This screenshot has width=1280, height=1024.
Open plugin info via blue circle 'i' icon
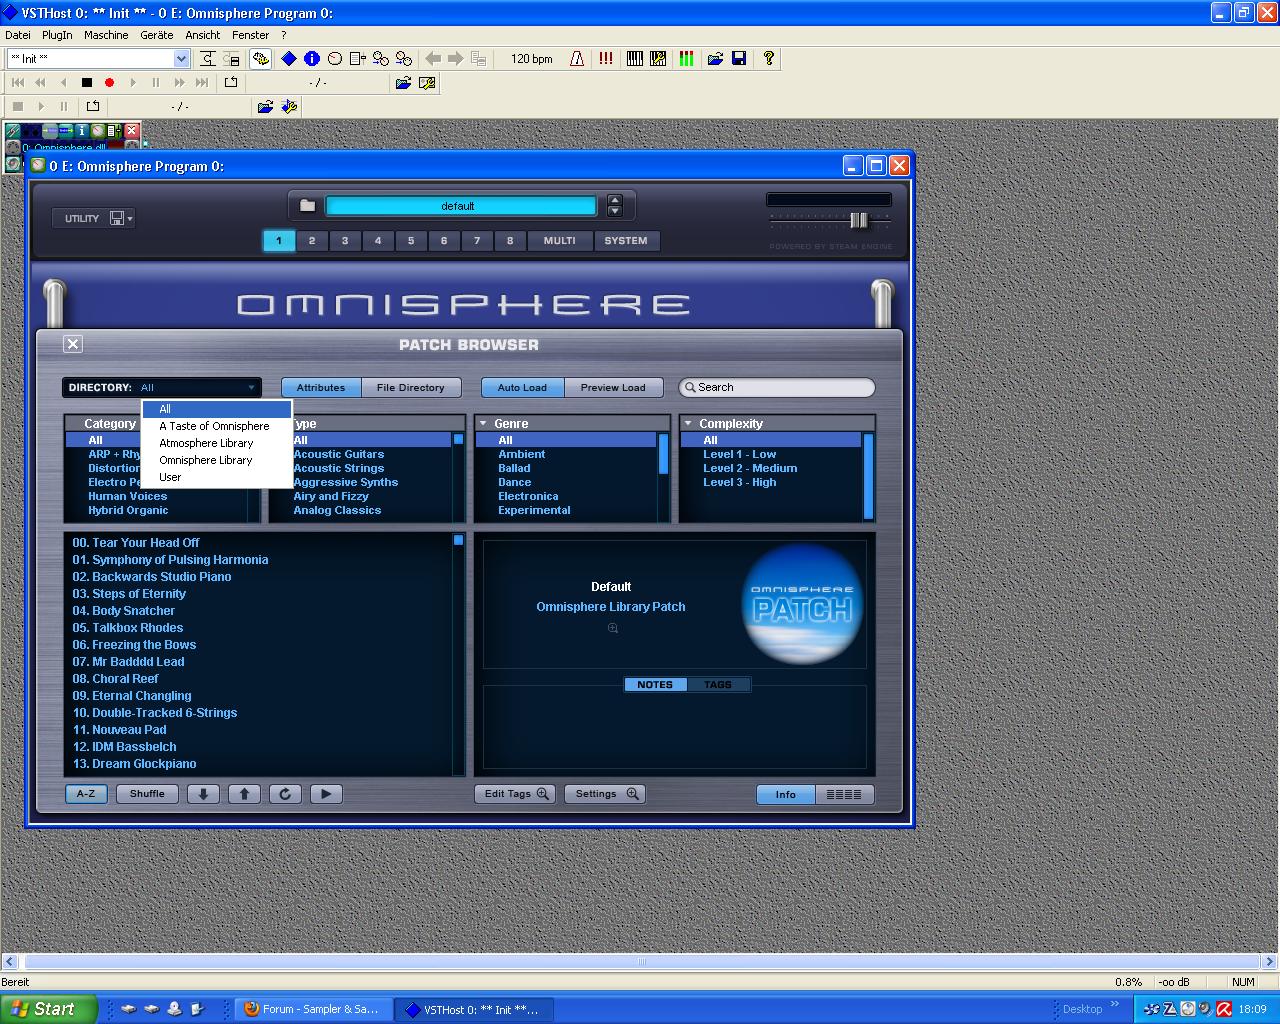coord(312,59)
